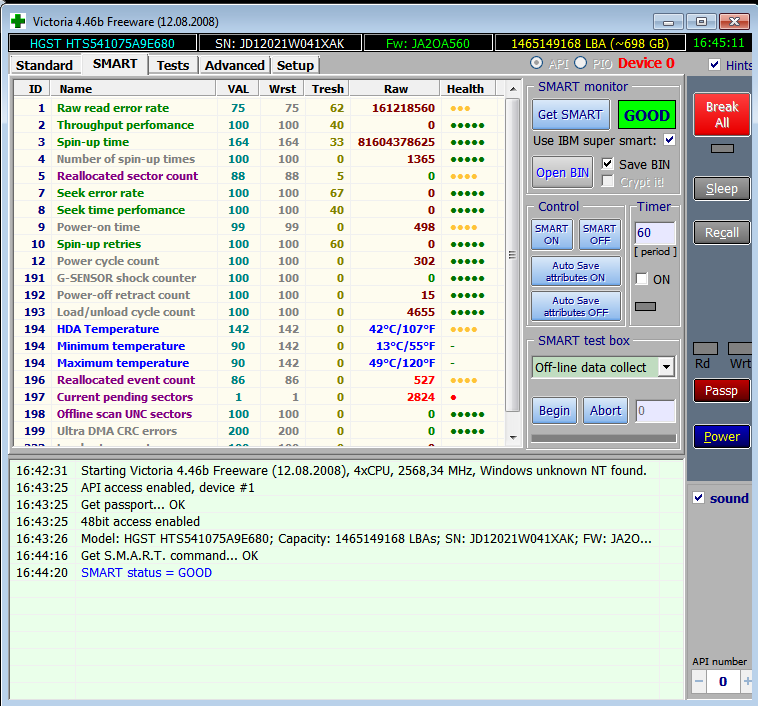Click the scroll up arrow of SMART table

tap(513, 89)
